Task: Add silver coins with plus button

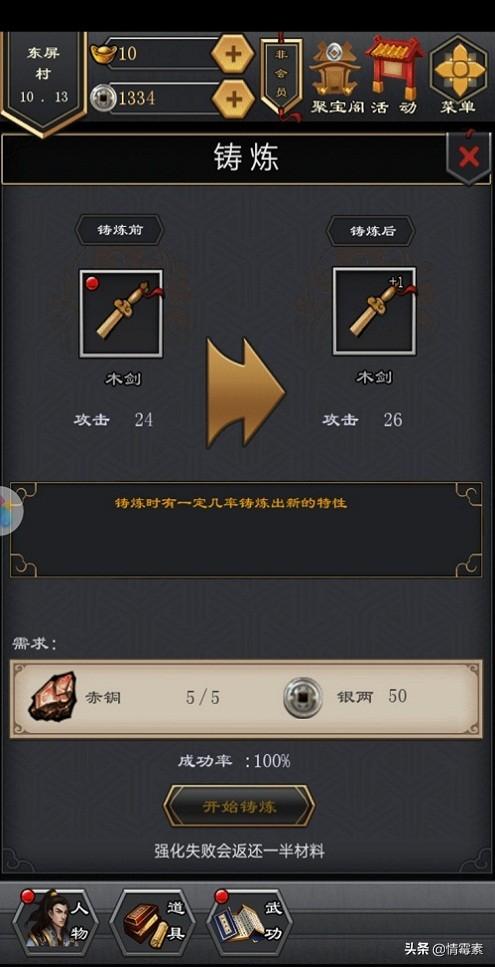Action: click(233, 98)
